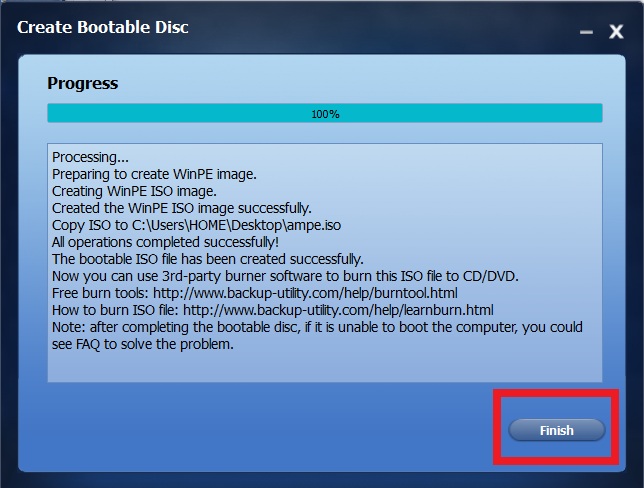Viewport: 644px width, 488px height.
Task: Click the Progress heading
Action: point(83,83)
